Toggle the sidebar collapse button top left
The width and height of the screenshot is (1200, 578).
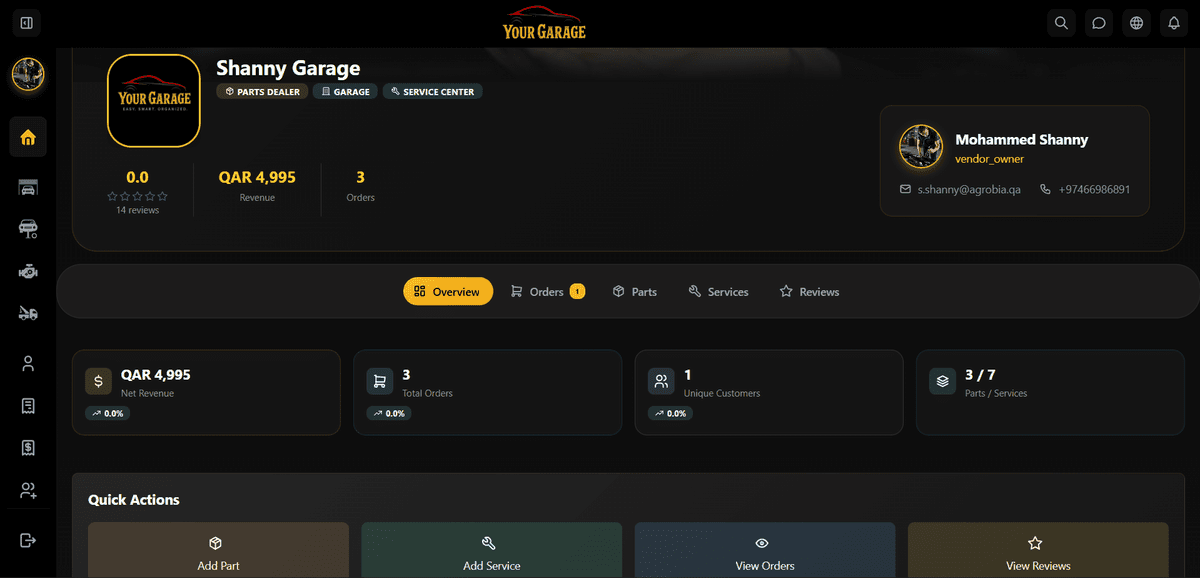26,22
